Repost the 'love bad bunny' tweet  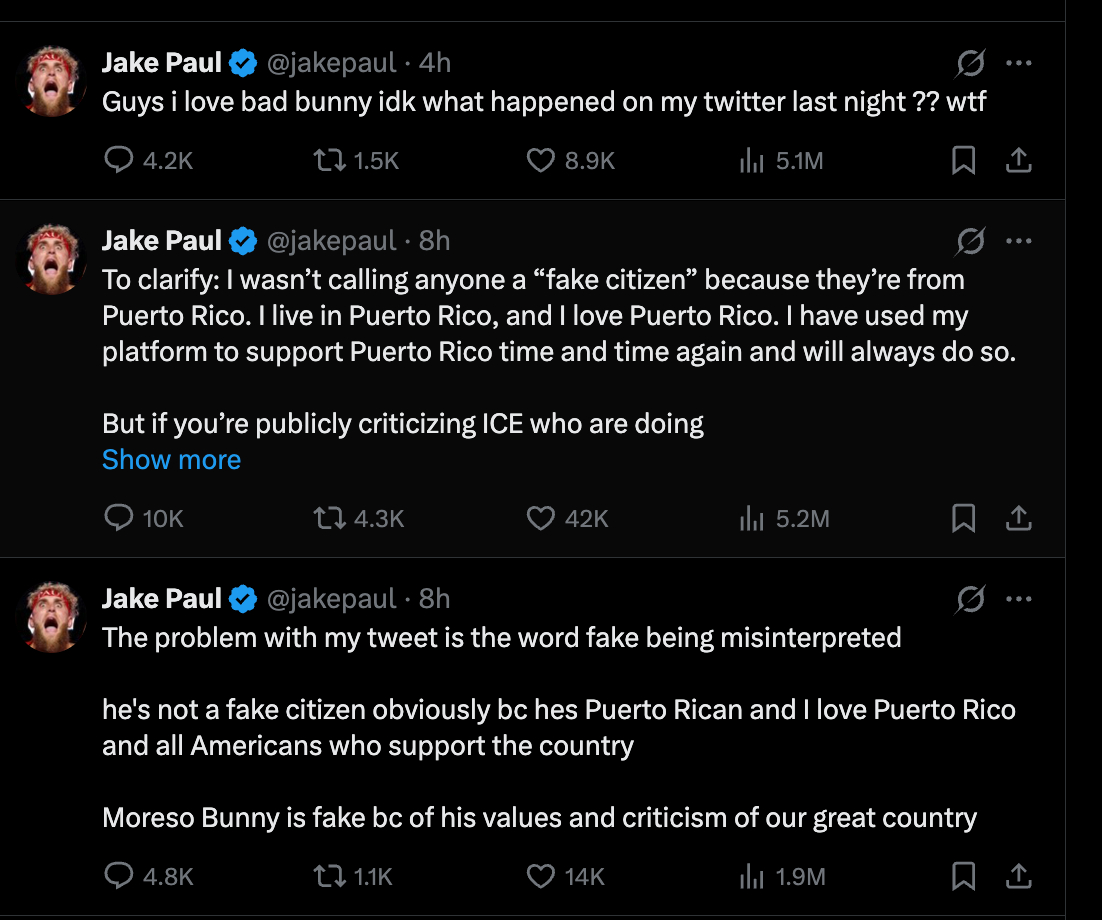tap(330, 160)
